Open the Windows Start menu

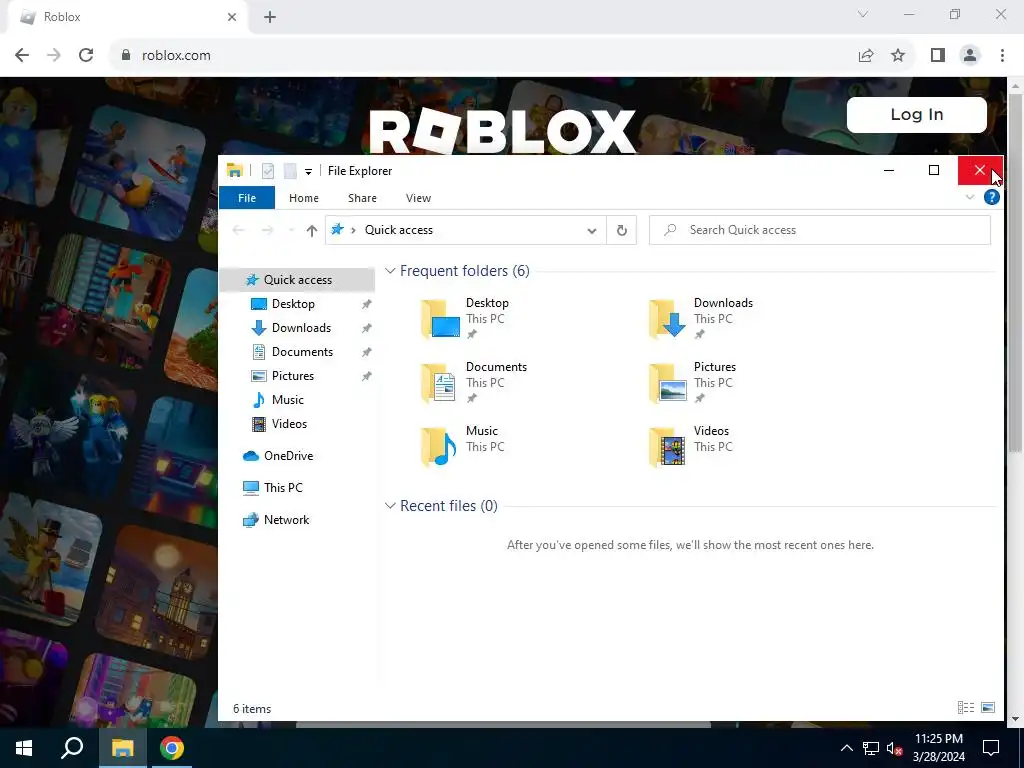24,748
